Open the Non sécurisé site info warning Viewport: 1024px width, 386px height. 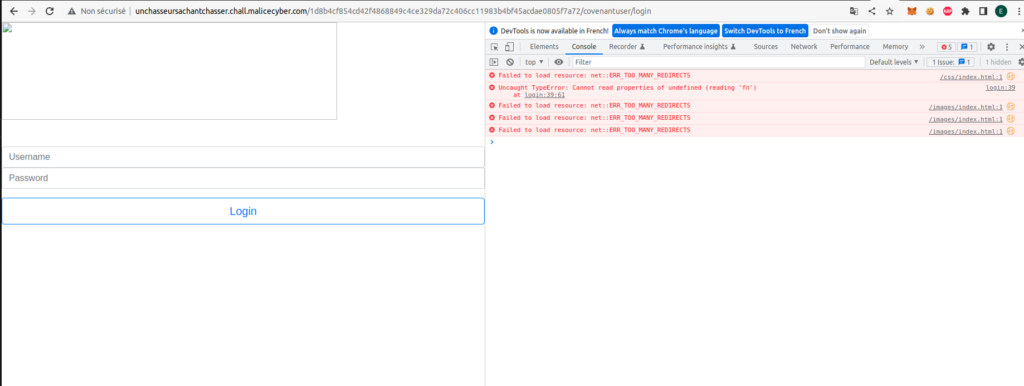click(x=97, y=11)
